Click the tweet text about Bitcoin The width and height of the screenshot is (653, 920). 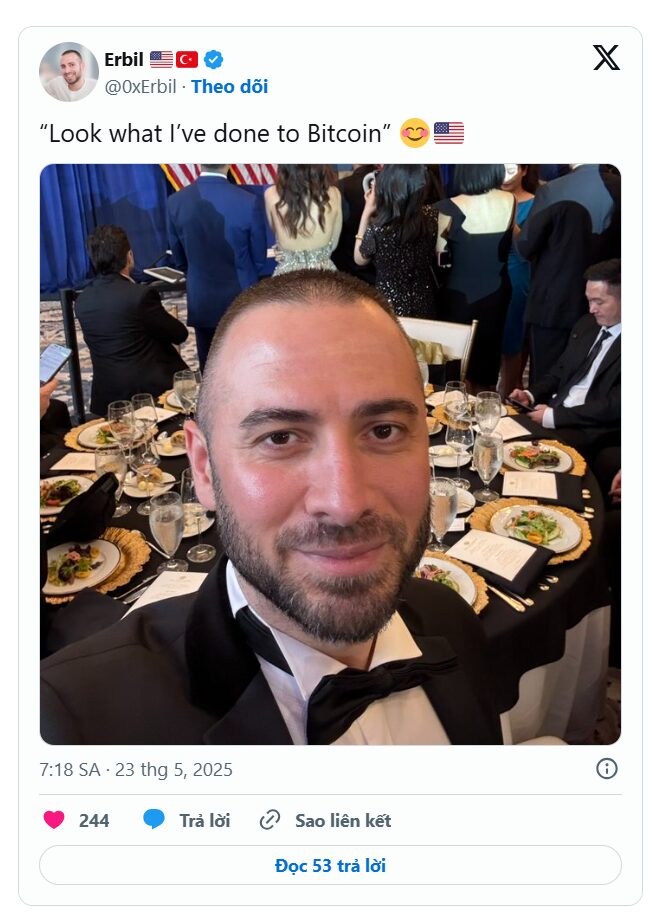[x=215, y=134]
